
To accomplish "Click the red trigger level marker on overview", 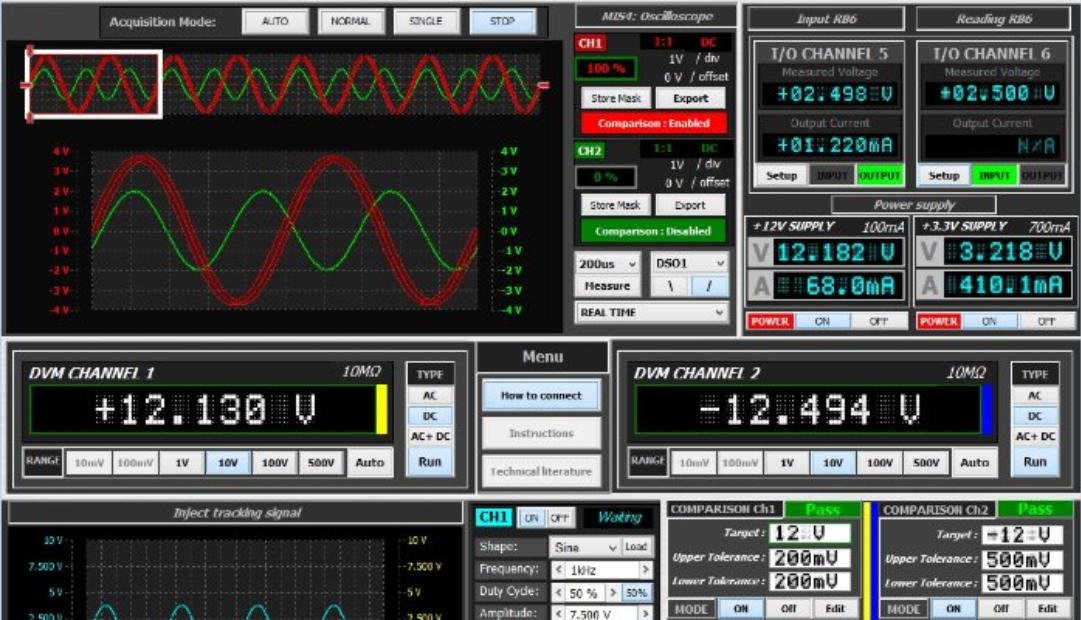I will tap(544, 86).
